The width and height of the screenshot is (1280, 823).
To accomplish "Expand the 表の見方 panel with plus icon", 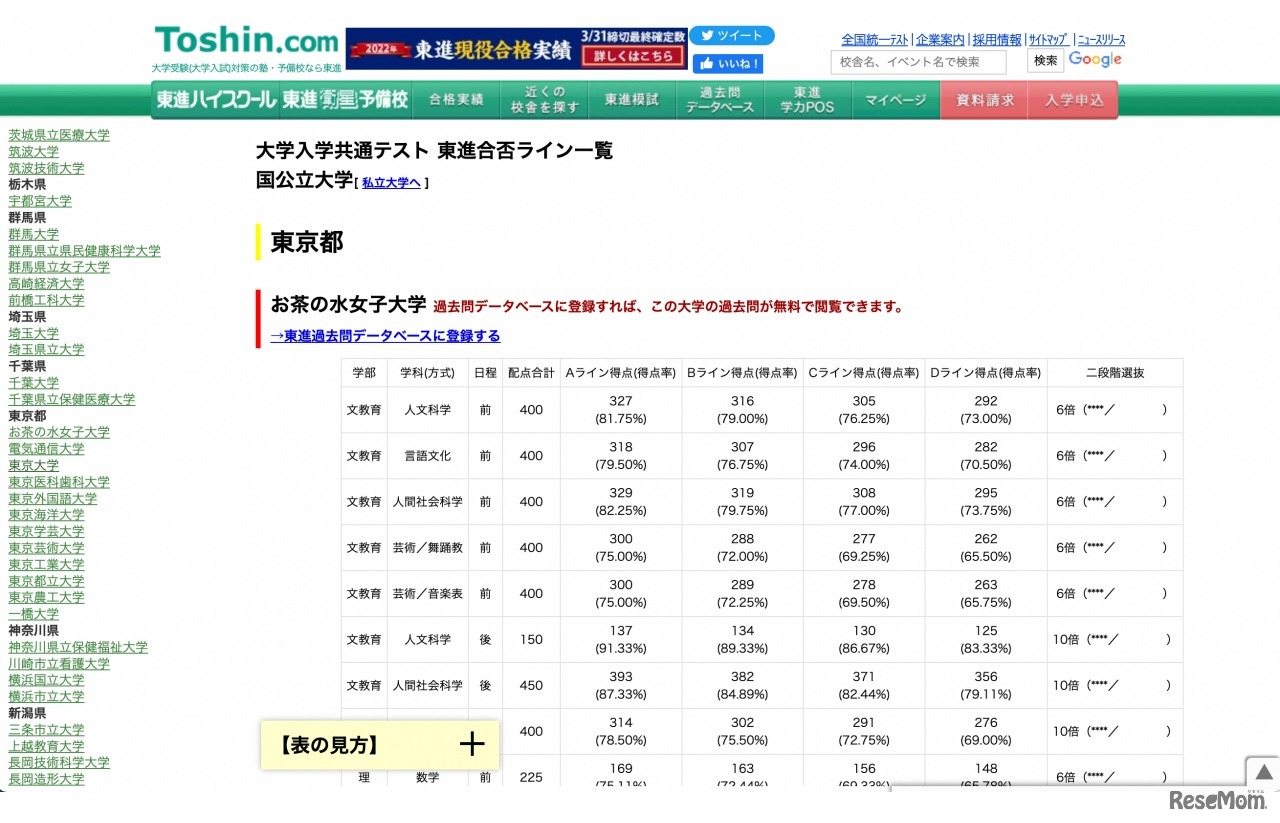I will [x=380, y=745].
